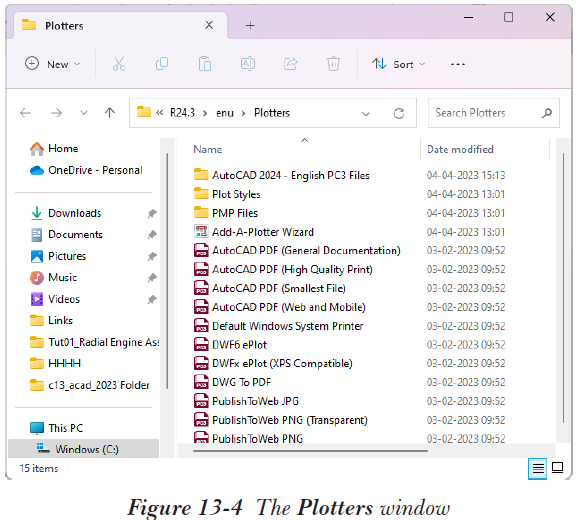Select PublishToWeb PNG (Transparent) file

click(x=281, y=420)
